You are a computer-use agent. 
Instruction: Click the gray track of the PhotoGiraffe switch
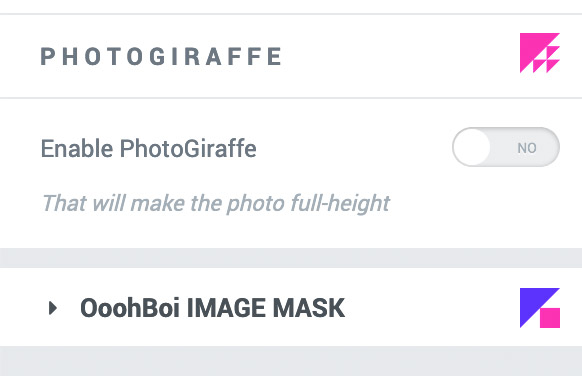[525, 147]
